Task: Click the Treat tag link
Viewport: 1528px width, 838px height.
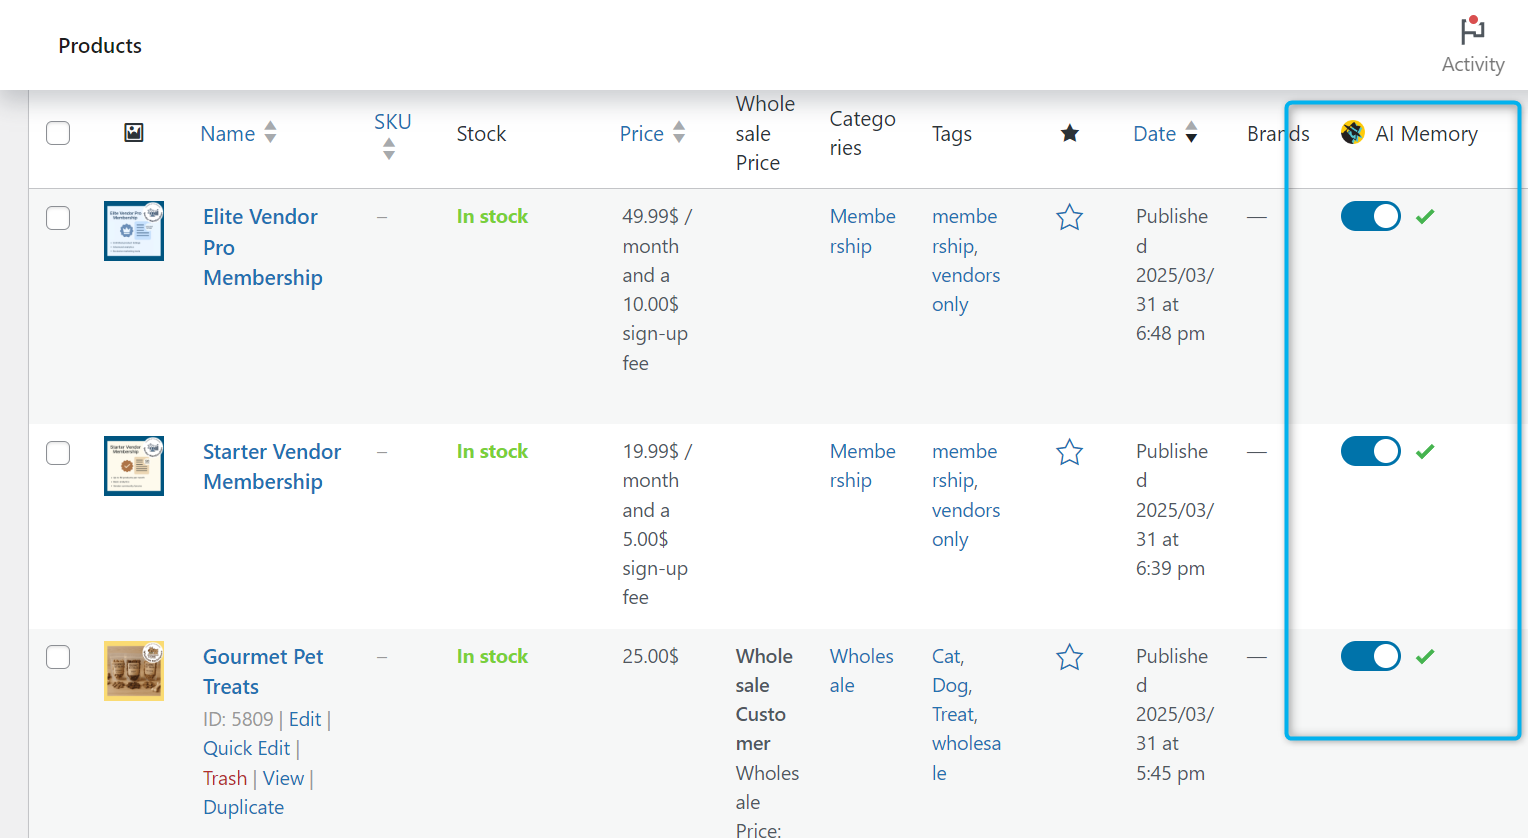Action: [x=955, y=714]
